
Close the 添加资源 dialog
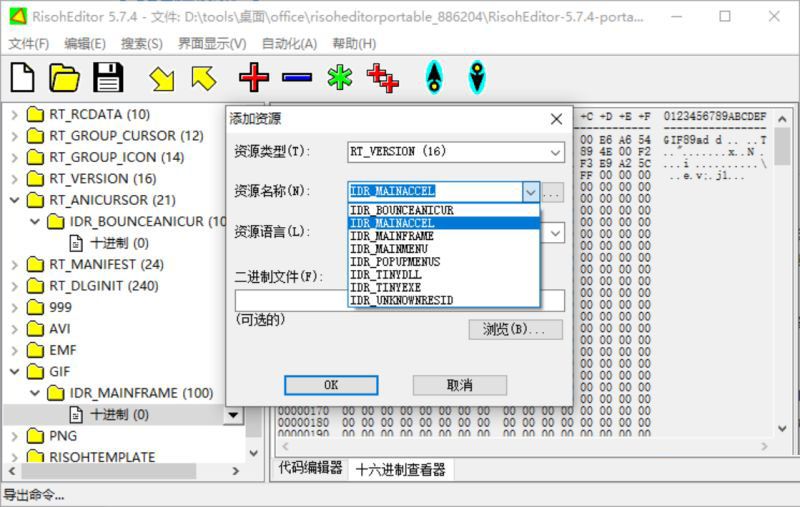[x=556, y=119]
